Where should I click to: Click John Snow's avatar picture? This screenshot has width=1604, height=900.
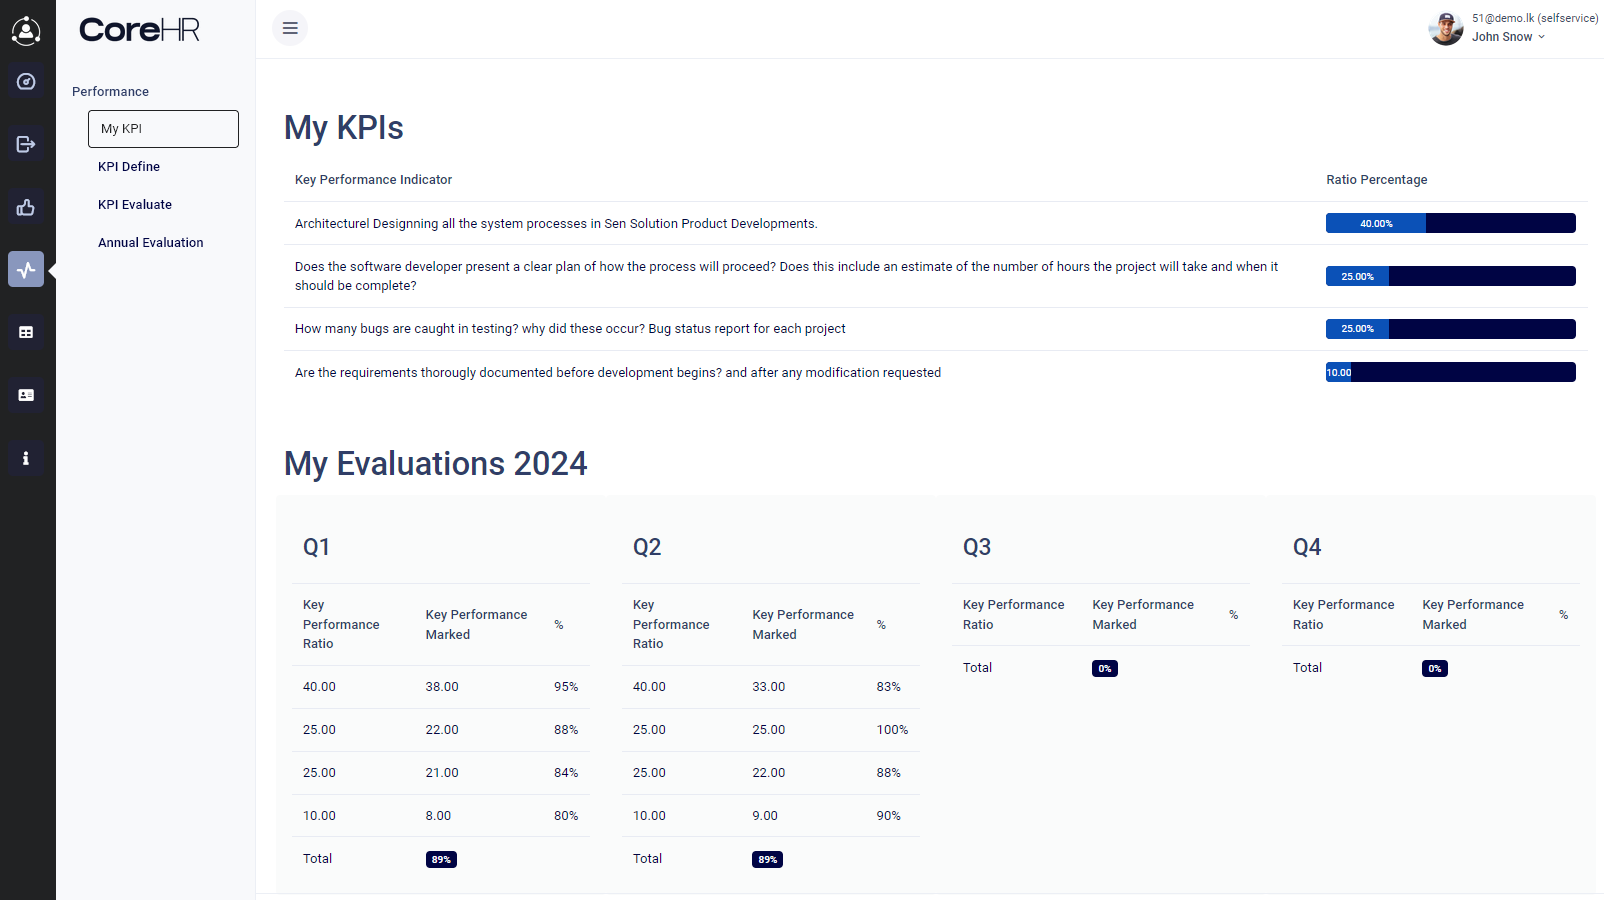coord(1446,28)
